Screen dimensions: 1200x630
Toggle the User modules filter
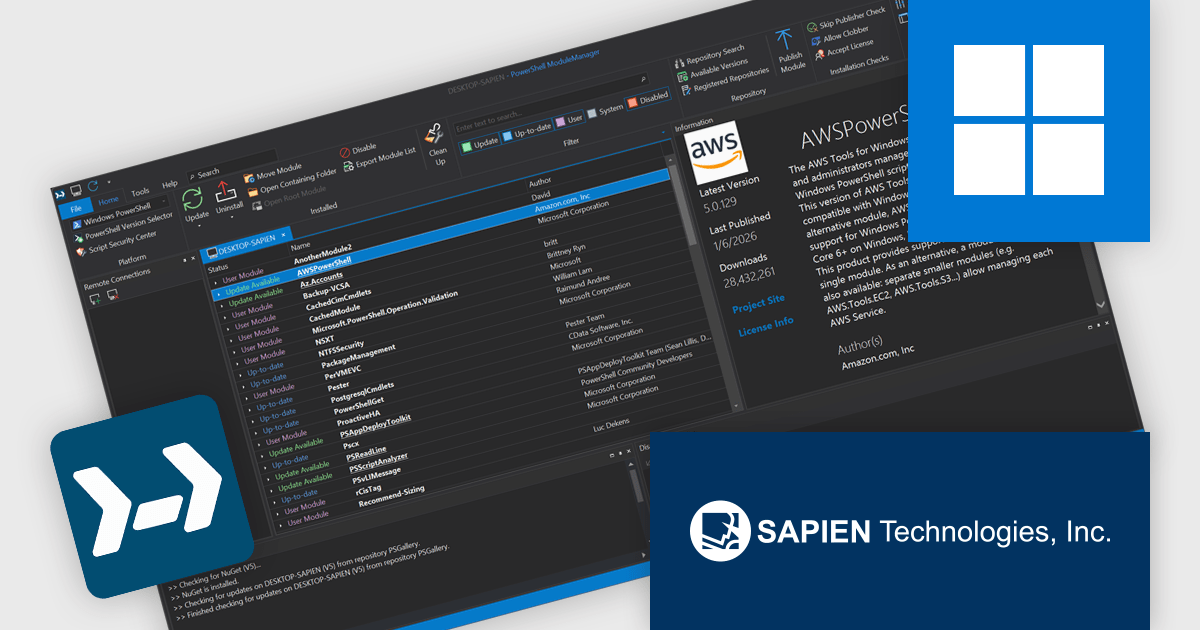(x=570, y=120)
